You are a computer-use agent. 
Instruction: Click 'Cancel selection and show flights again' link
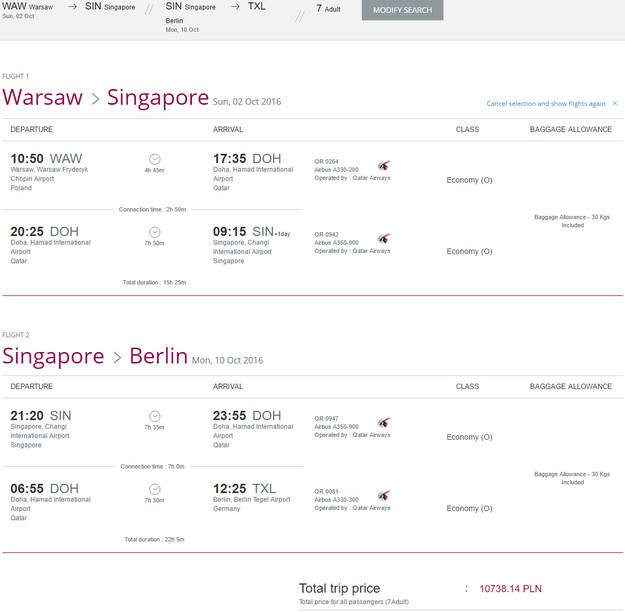pyautogui.click(x=546, y=104)
